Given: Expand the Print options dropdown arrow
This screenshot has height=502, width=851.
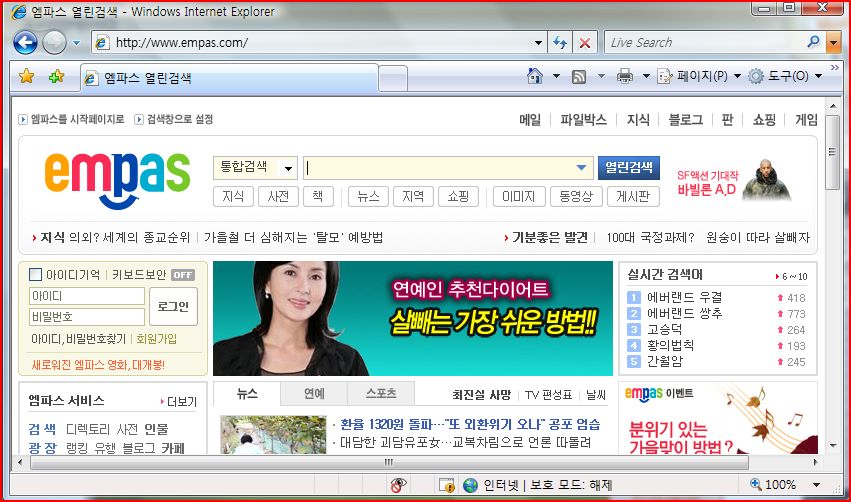Looking at the screenshot, I should tap(646, 76).
